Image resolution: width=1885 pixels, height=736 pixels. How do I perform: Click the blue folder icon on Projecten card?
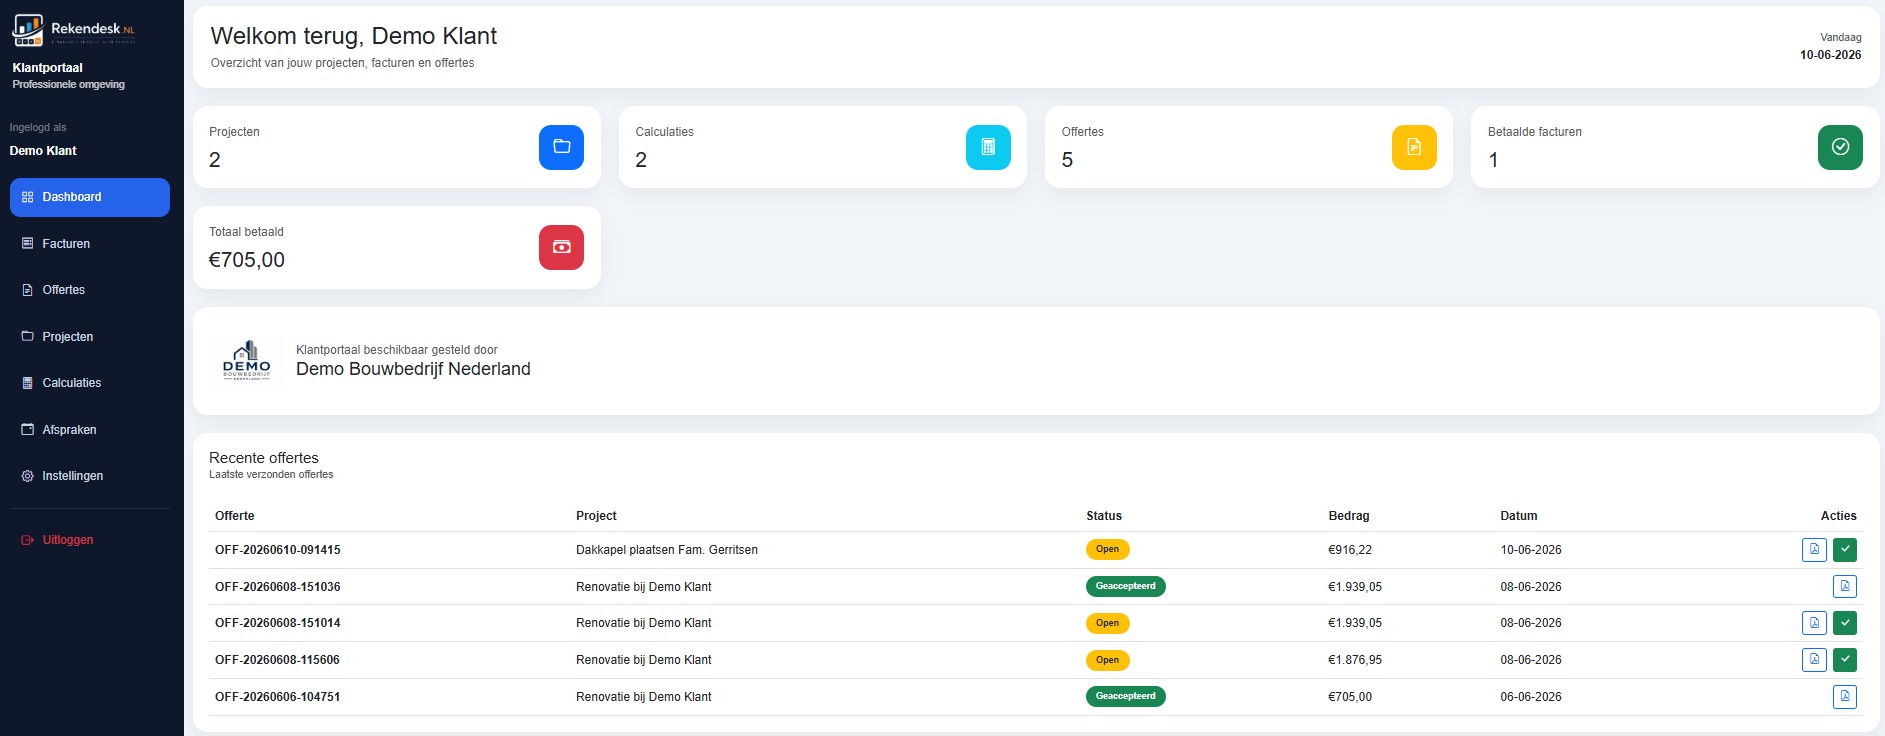click(561, 147)
